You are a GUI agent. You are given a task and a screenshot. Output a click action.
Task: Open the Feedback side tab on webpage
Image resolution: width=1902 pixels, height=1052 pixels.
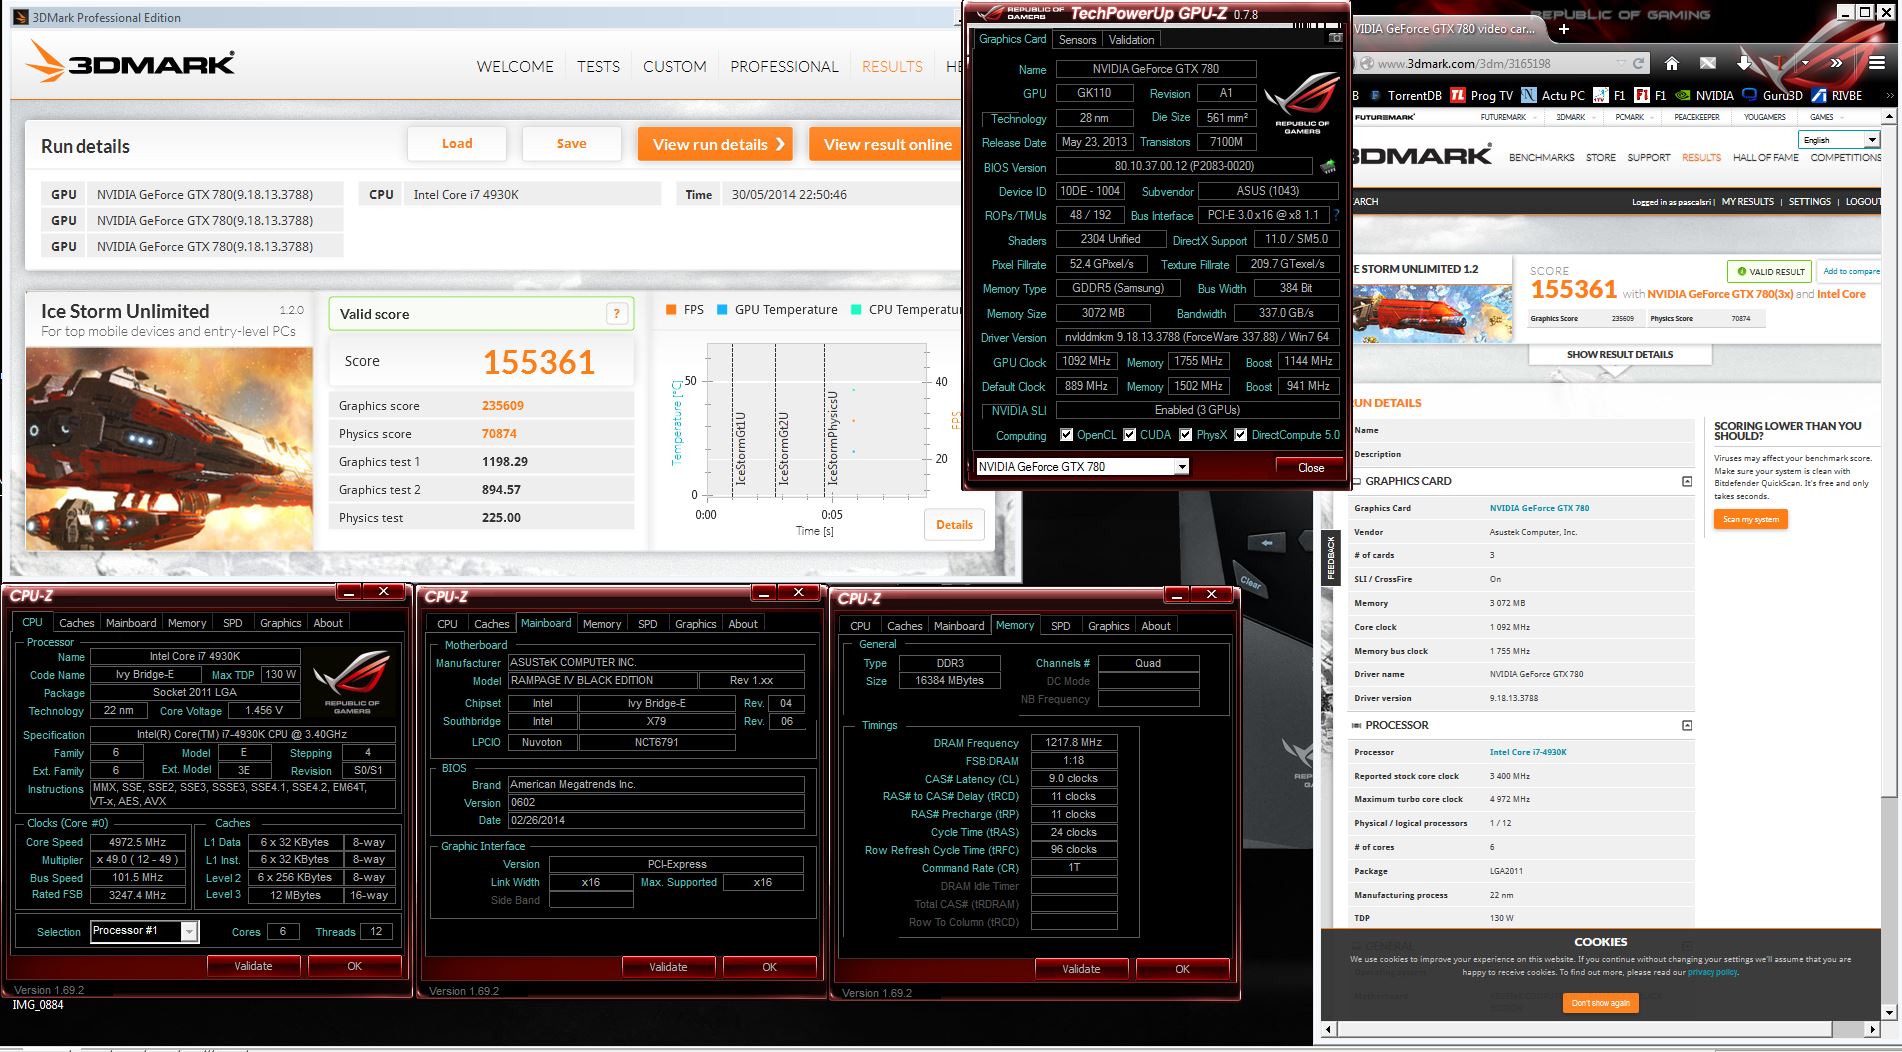[1331, 558]
